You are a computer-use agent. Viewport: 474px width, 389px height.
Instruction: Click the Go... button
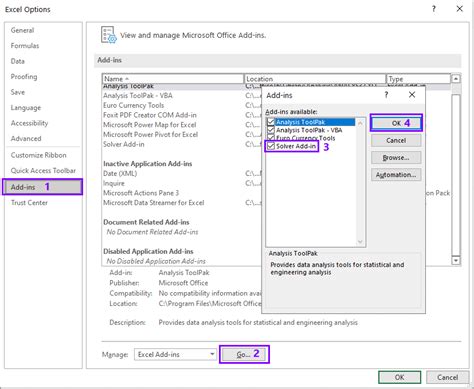[244, 354]
